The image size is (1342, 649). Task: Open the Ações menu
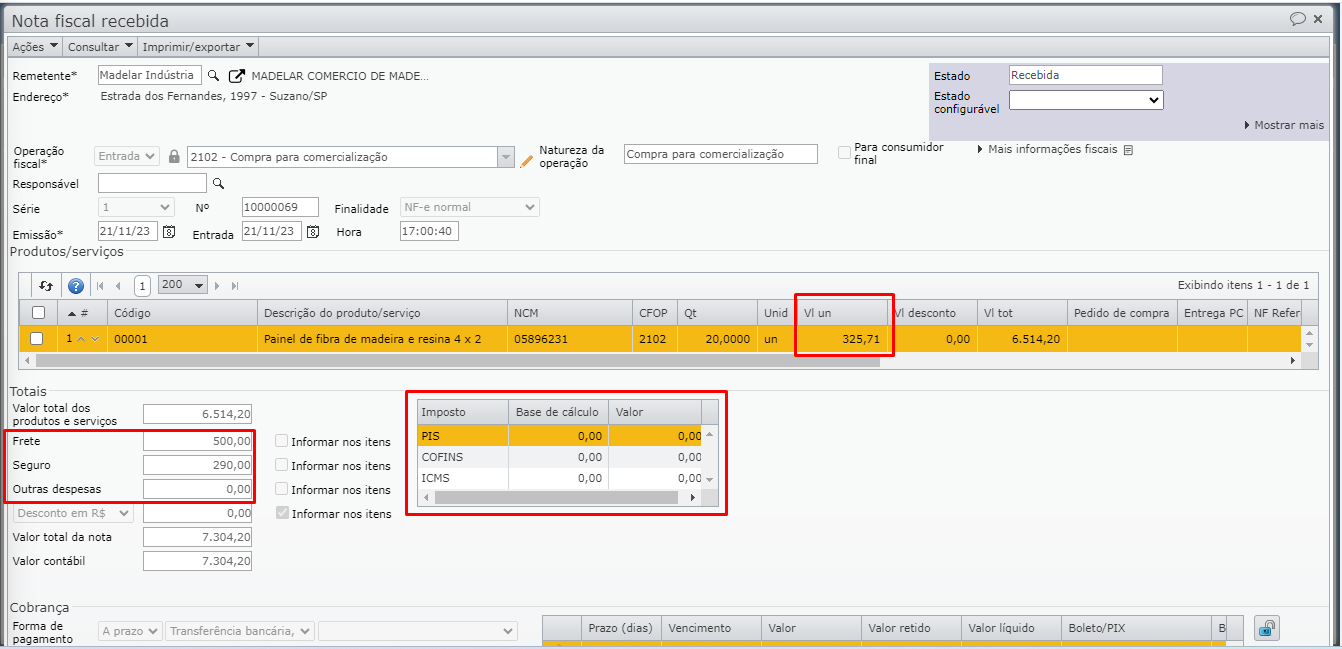(x=35, y=46)
